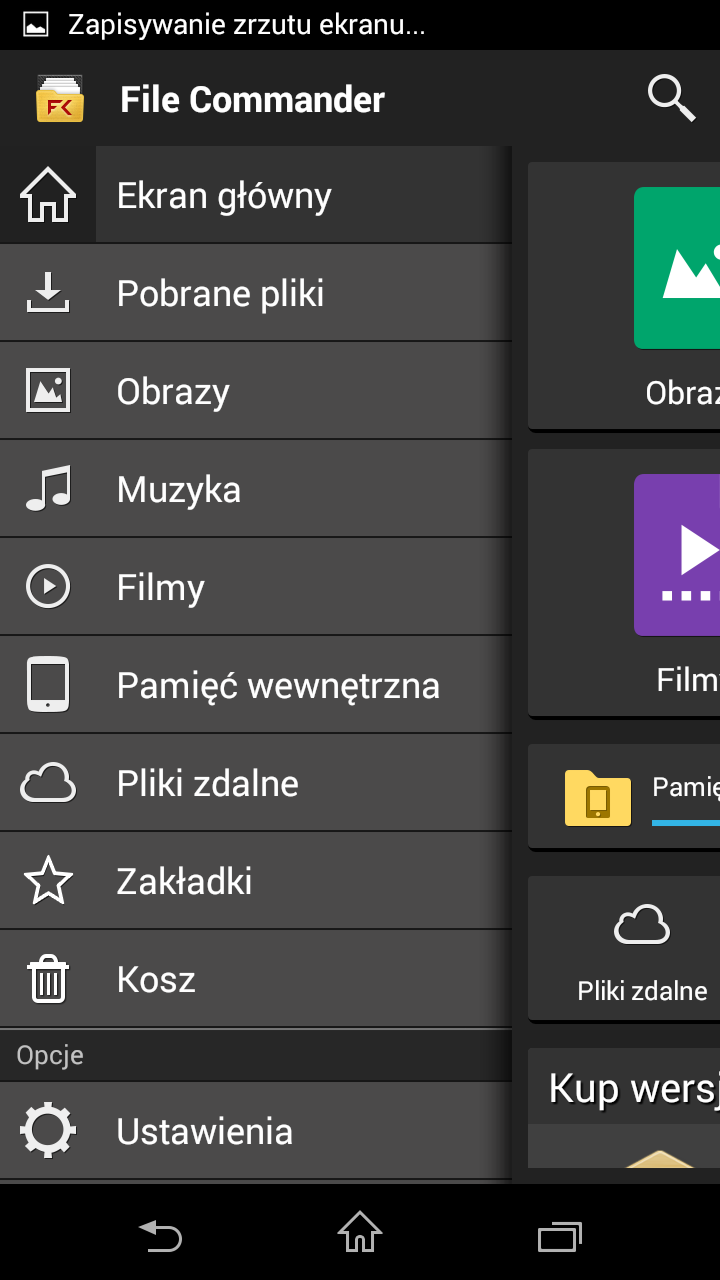Tap the download icon for Pobrane pliki

[x=48, y=293]
